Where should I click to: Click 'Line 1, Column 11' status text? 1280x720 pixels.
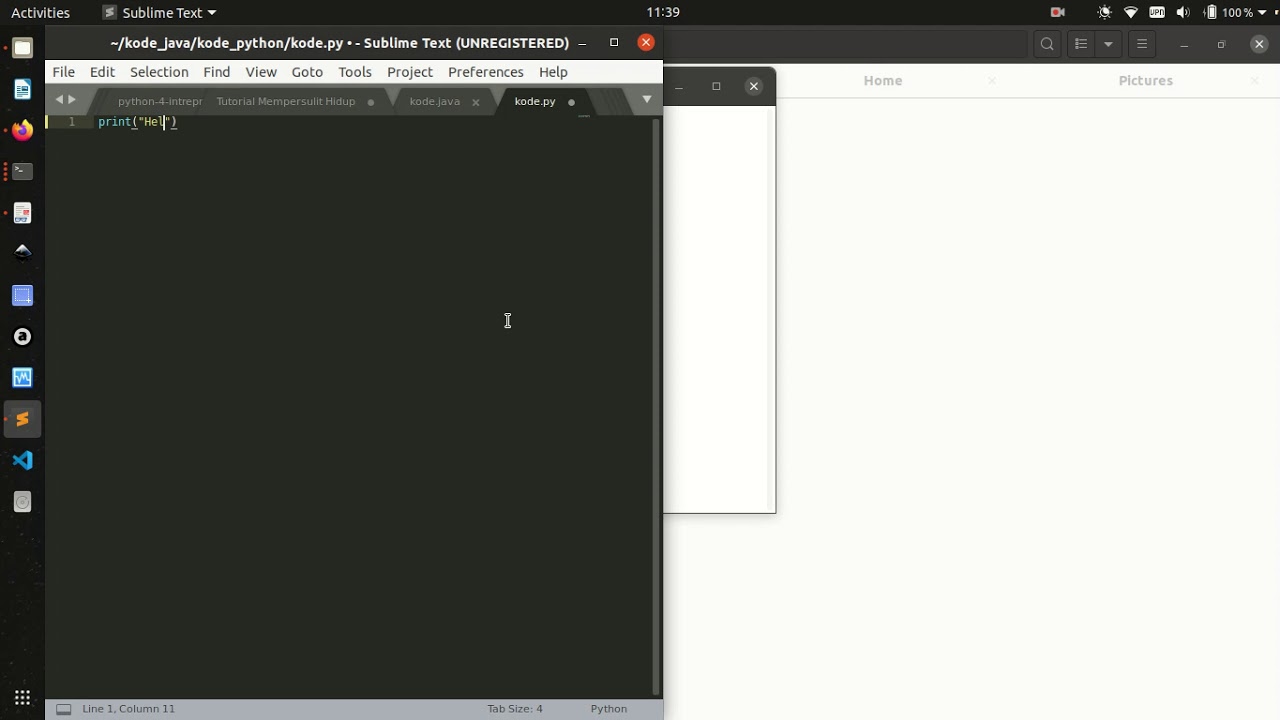click(128, 709)
